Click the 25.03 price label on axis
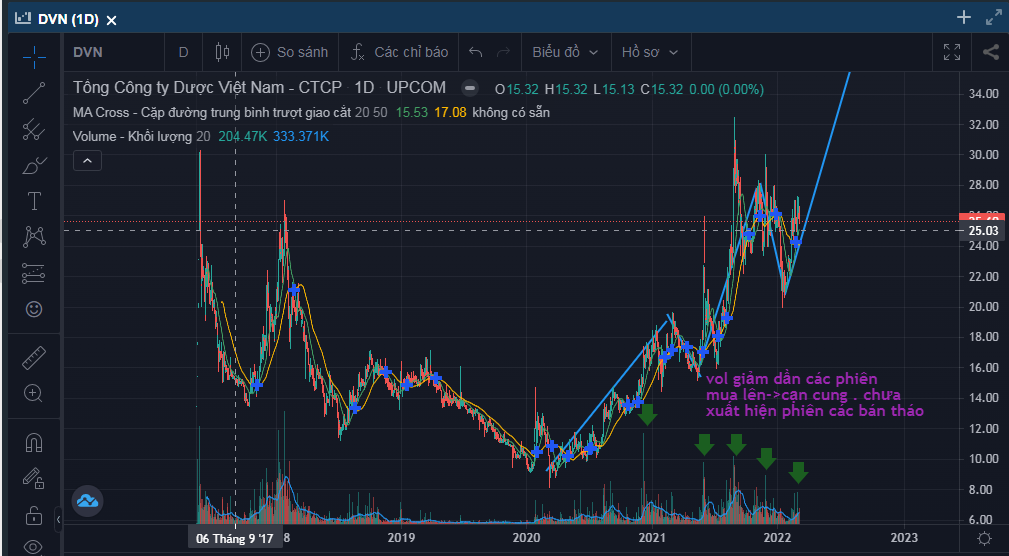Viewport: 1009px width, 556px height. point(982,230)
